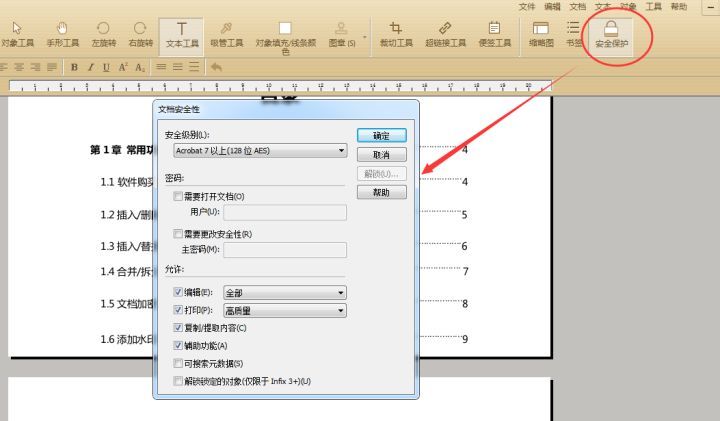Image resolution: width=720 pixels, height=421 pixels.
Task: Open the 工具 menu
Action: tap(653, 6)
